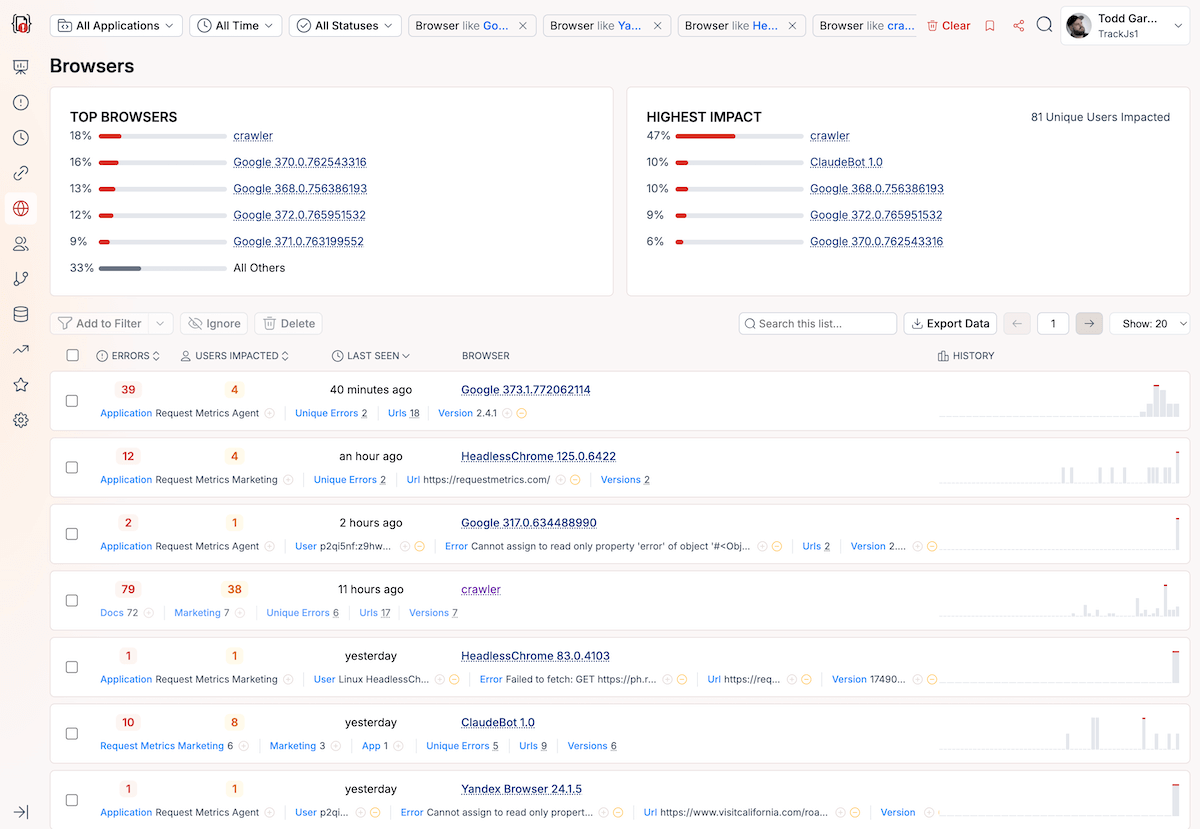
Task: Open the recent clock icon in sidebar
Action: (x=20, y=138)
